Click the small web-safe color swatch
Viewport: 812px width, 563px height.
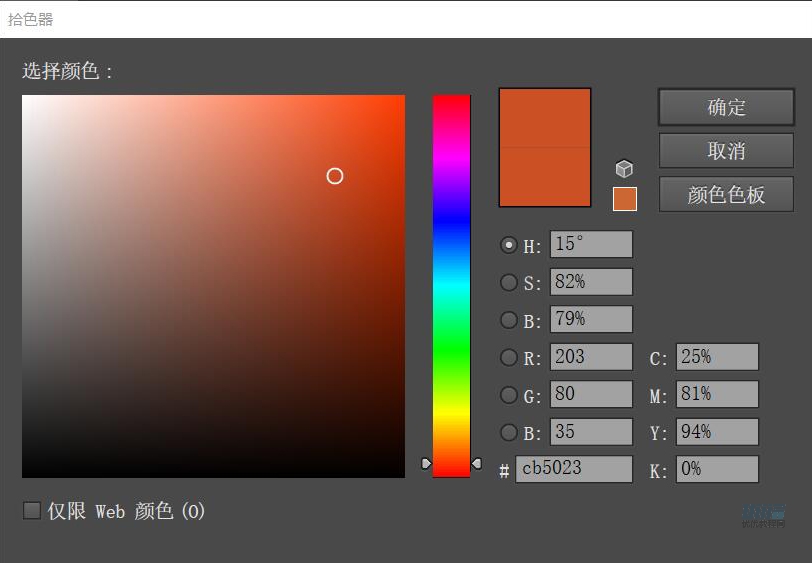pyautogui.click(x=624, y=199)
